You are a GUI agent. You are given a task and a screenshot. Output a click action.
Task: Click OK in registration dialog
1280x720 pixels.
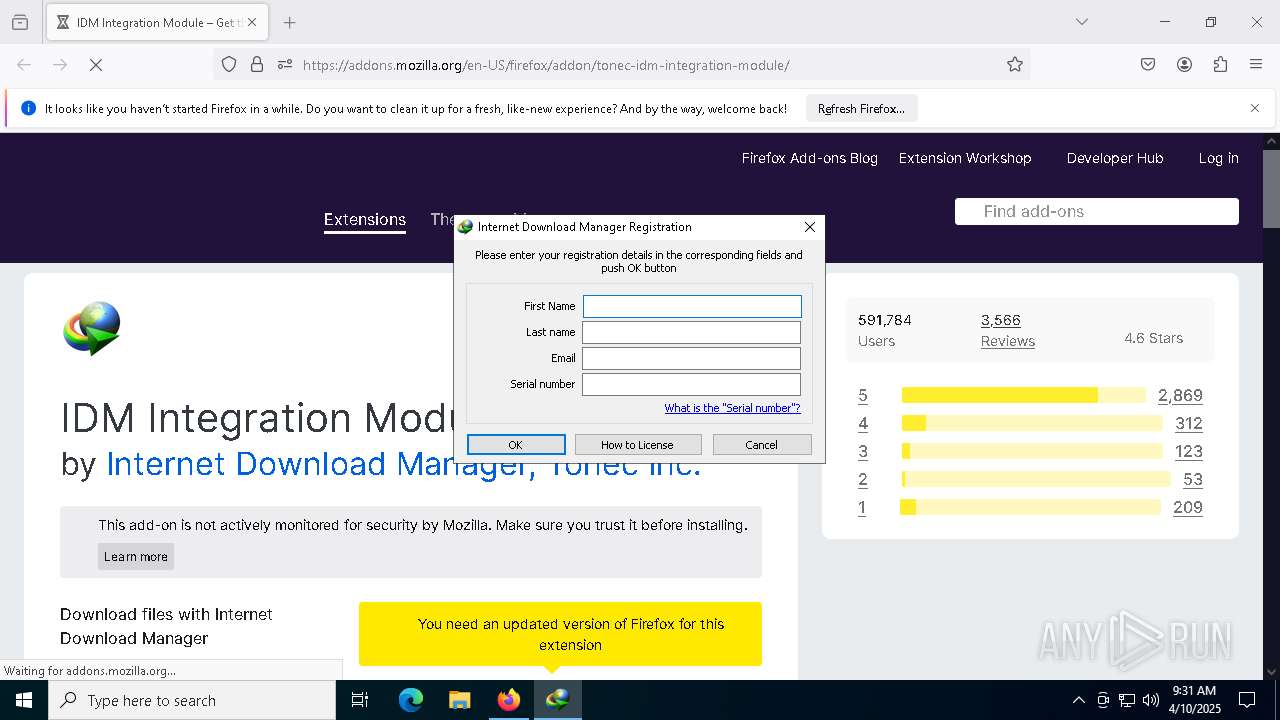516,445
